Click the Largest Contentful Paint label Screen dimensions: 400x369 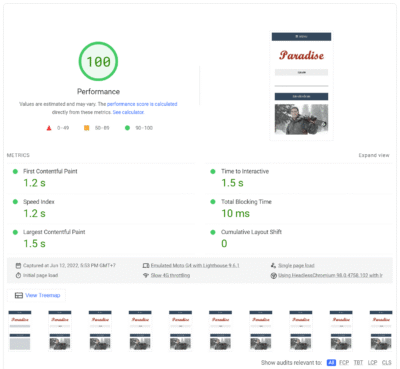(x=54, y=232)
